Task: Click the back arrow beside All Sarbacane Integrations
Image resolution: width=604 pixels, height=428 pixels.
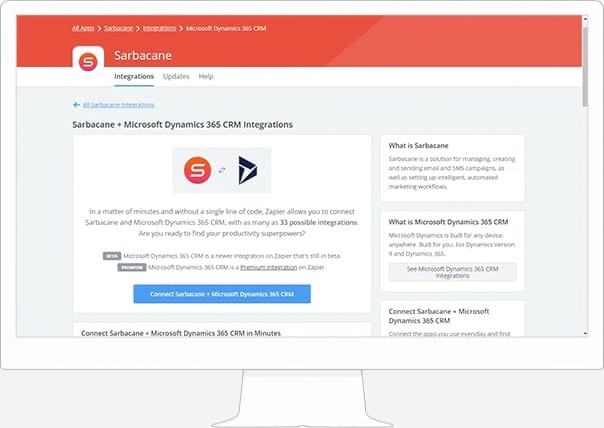Action: pyautogui.click(x=76, y=105)
